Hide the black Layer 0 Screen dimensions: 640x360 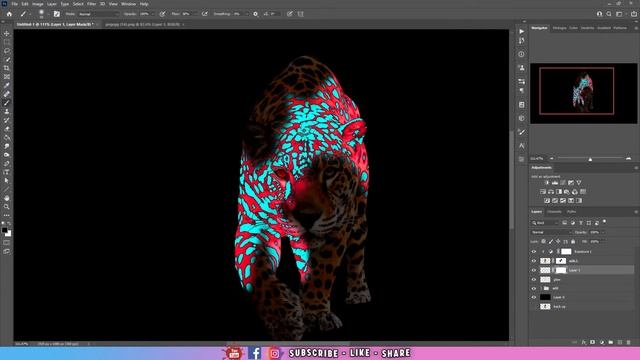pos(534,298)
